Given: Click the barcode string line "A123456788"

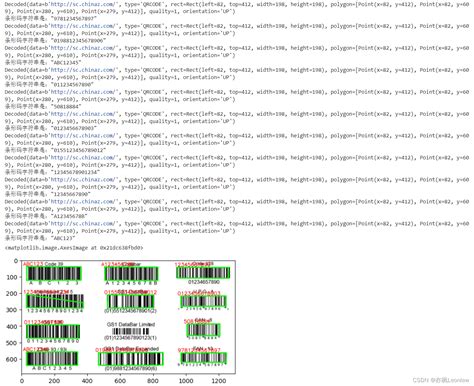Looking at the screenshot, I should [x=46, y=216].
